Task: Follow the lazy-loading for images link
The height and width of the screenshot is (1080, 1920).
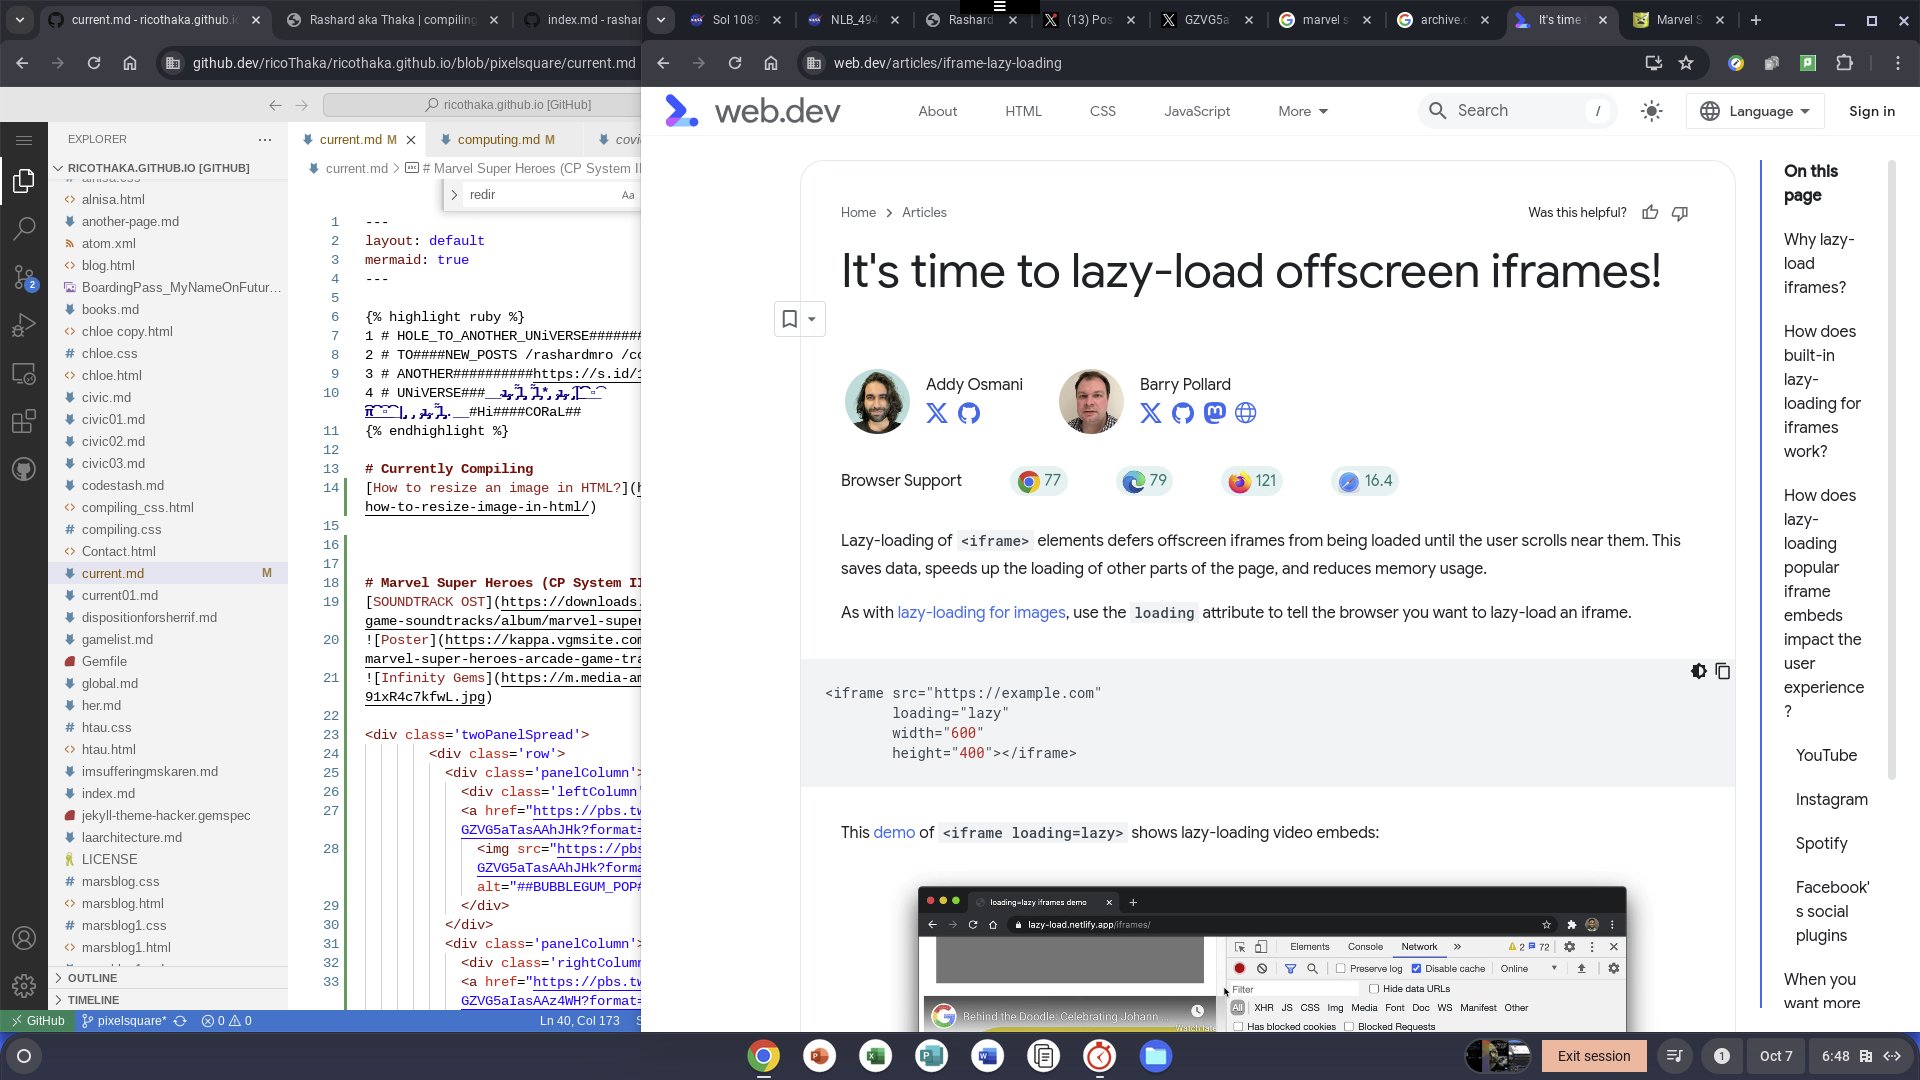Action: [981, 612]
